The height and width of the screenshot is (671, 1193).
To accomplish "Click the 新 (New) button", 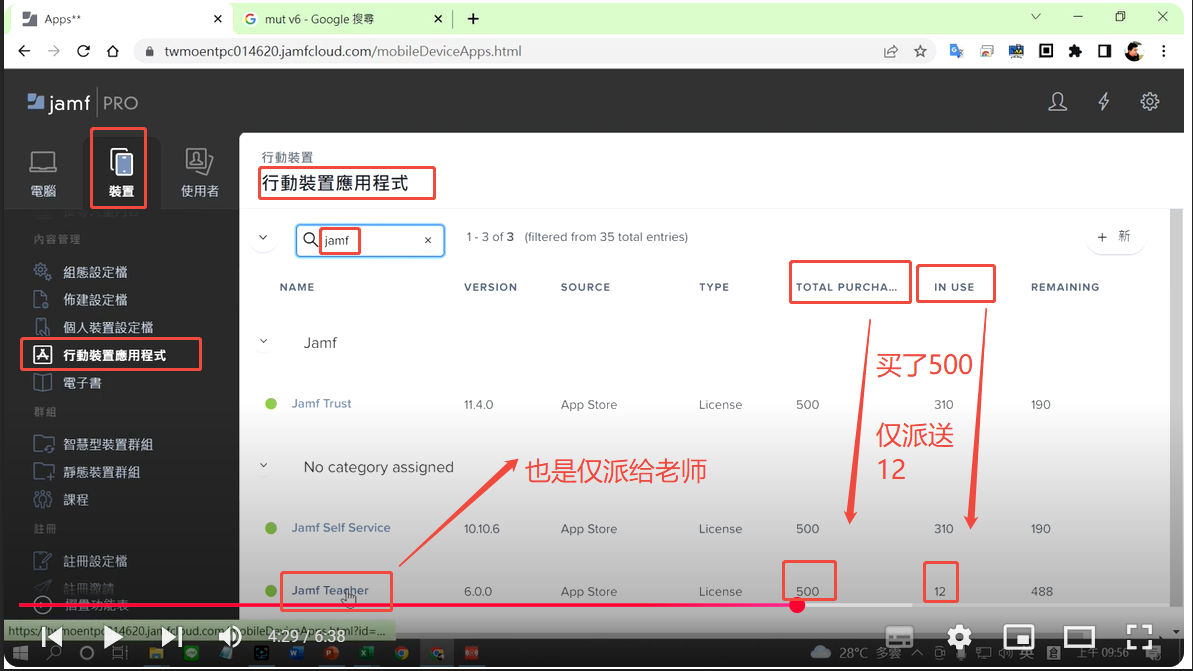I will (1114, 237).
